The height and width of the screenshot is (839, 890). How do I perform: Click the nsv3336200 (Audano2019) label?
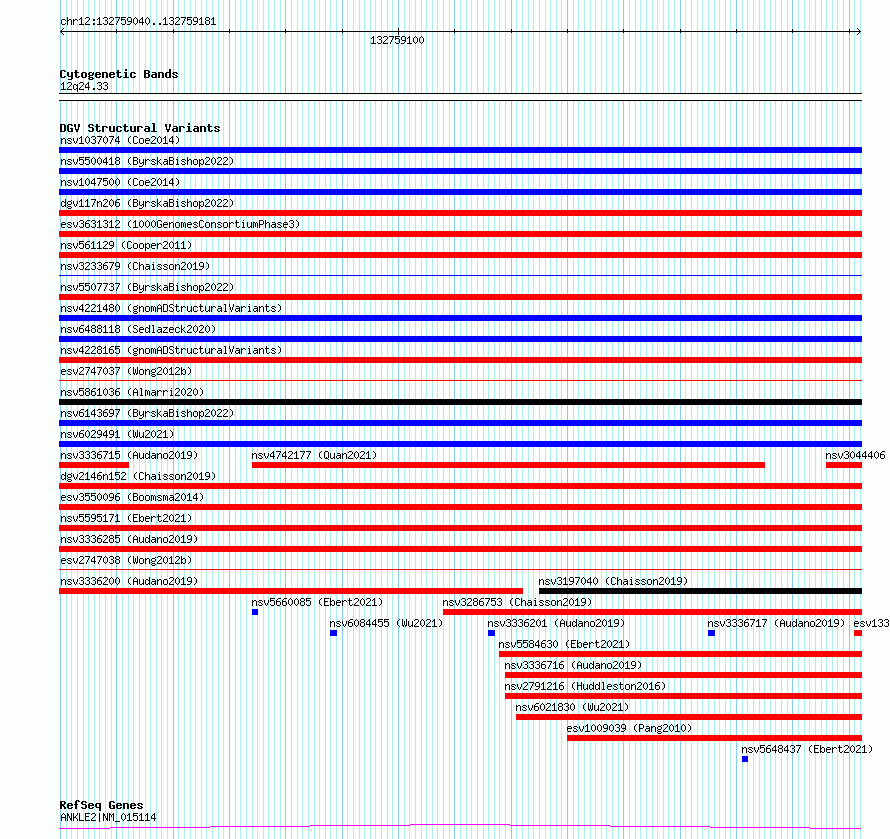pos(129,581)
